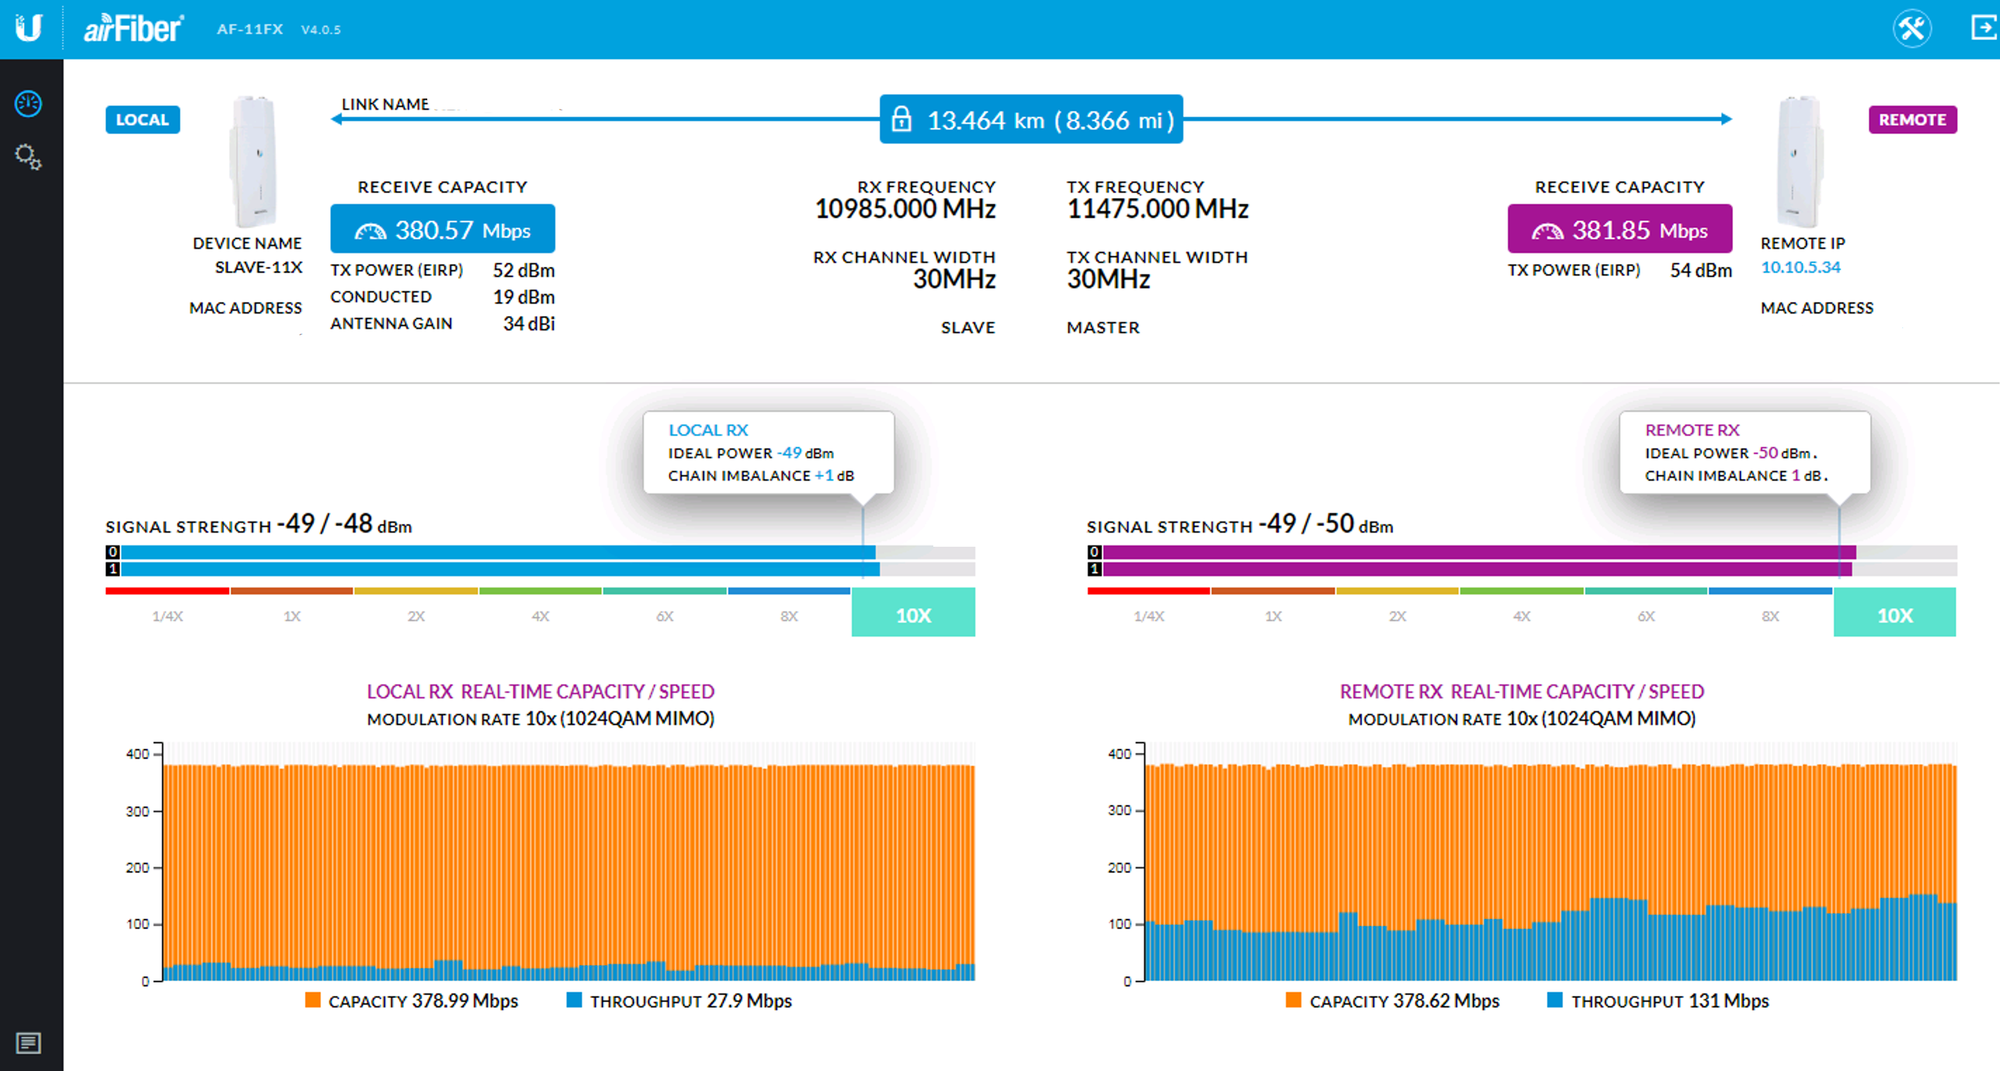The height and width of the screenshot is (1071, 2000).
Task: Click the Ubiquiti logo icon
Action: tap(29, 28)
